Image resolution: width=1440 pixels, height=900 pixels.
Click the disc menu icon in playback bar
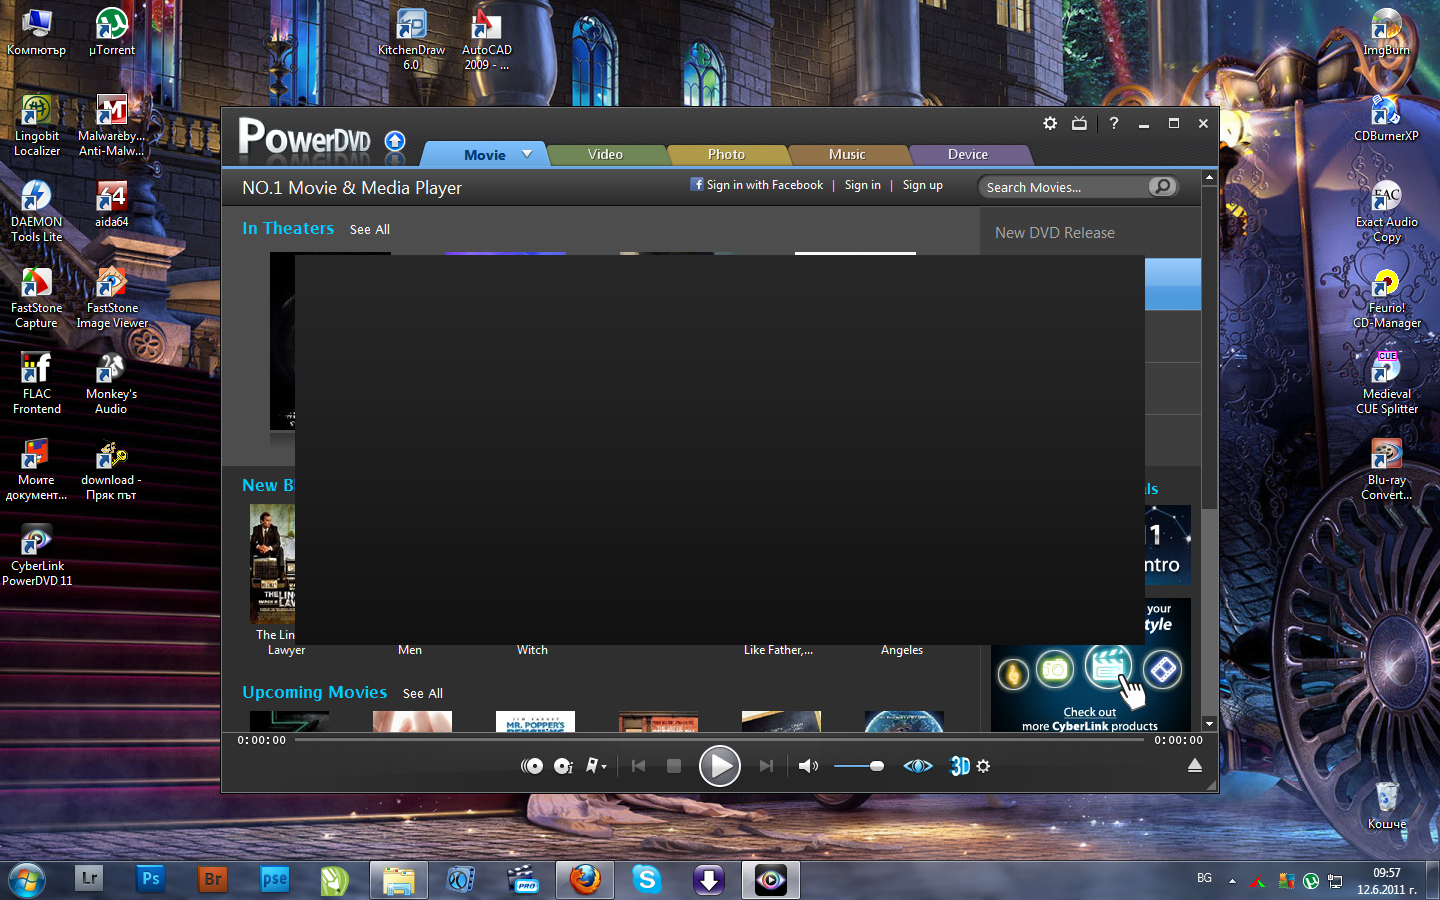tap(532, 766)
